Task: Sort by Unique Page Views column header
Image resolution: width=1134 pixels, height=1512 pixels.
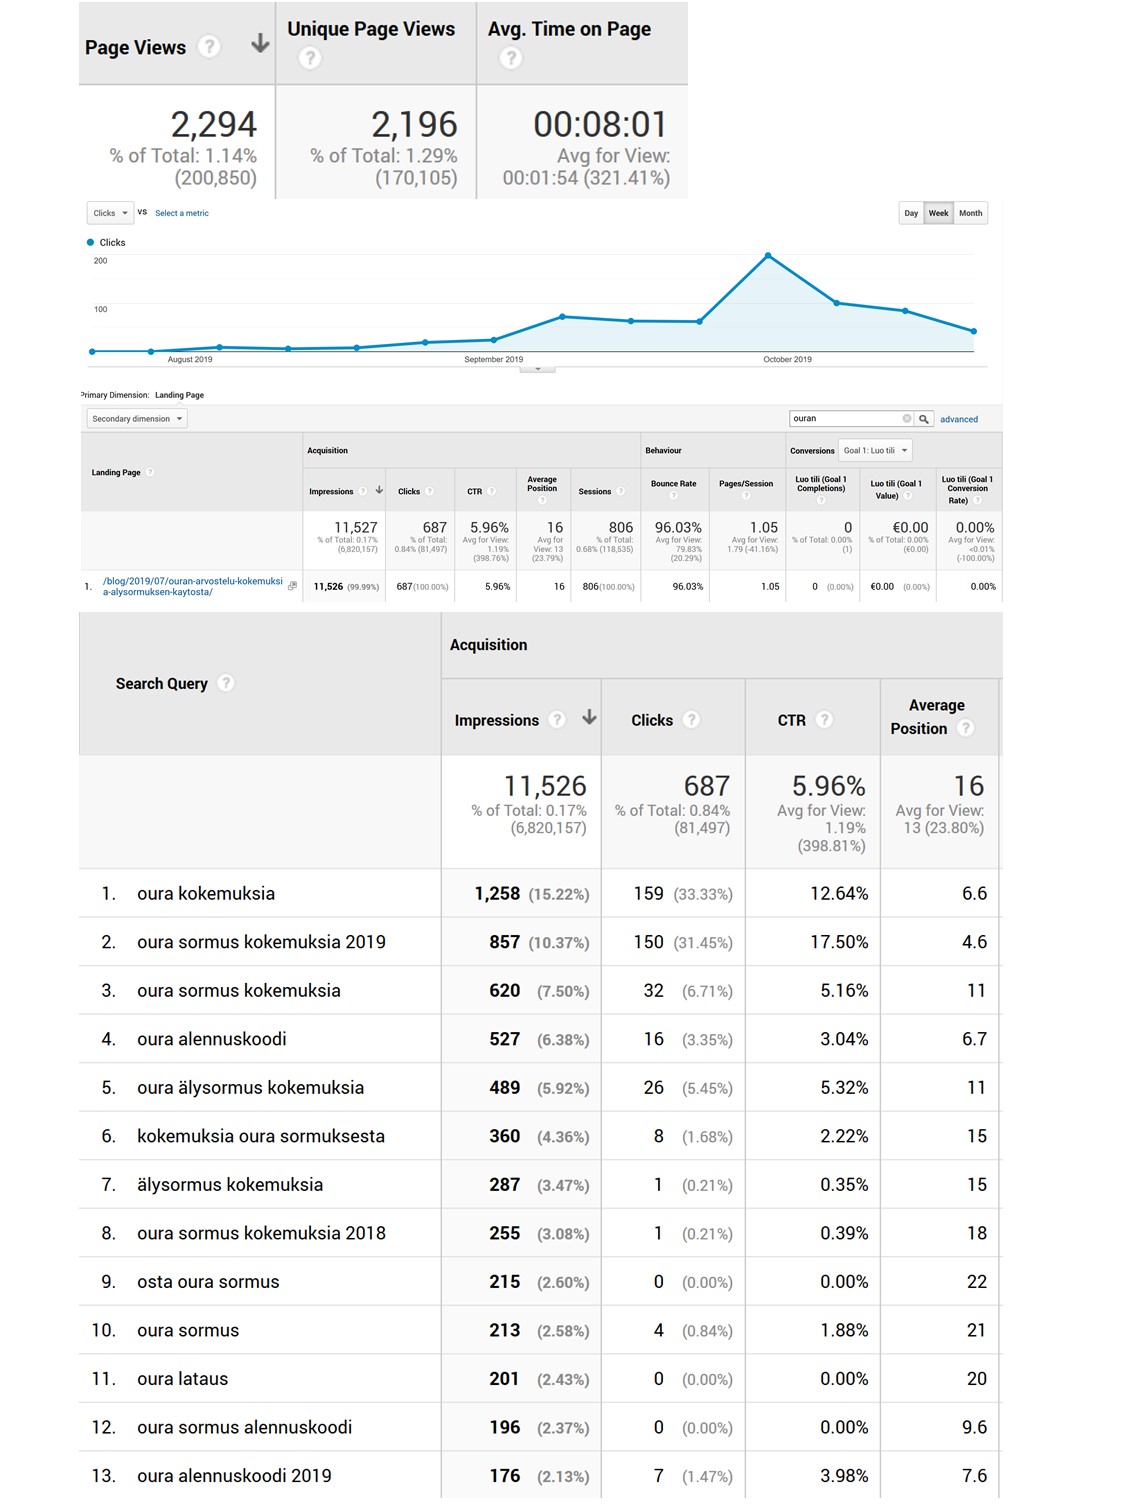Action: coord(371,30)
